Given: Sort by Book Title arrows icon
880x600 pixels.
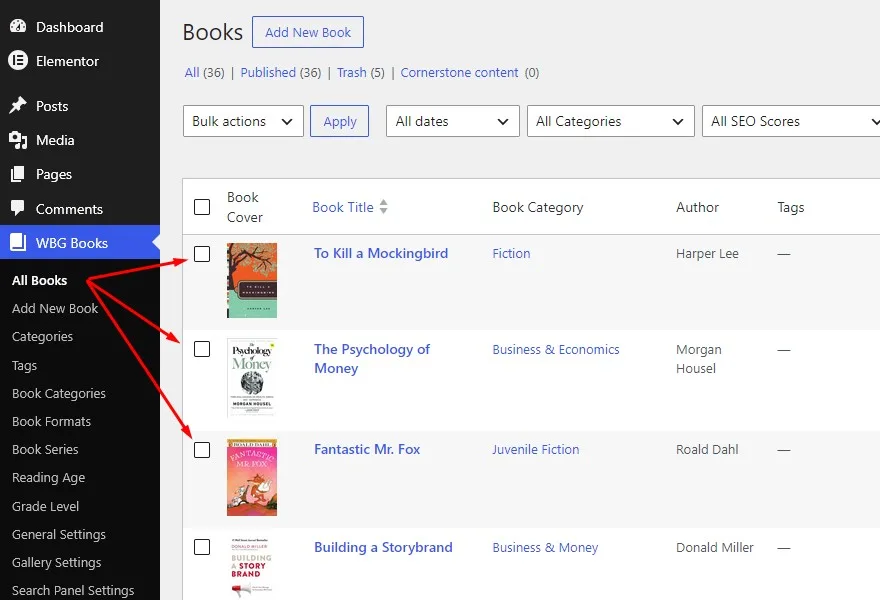Looking at the screenshot, I should point(383,207).
